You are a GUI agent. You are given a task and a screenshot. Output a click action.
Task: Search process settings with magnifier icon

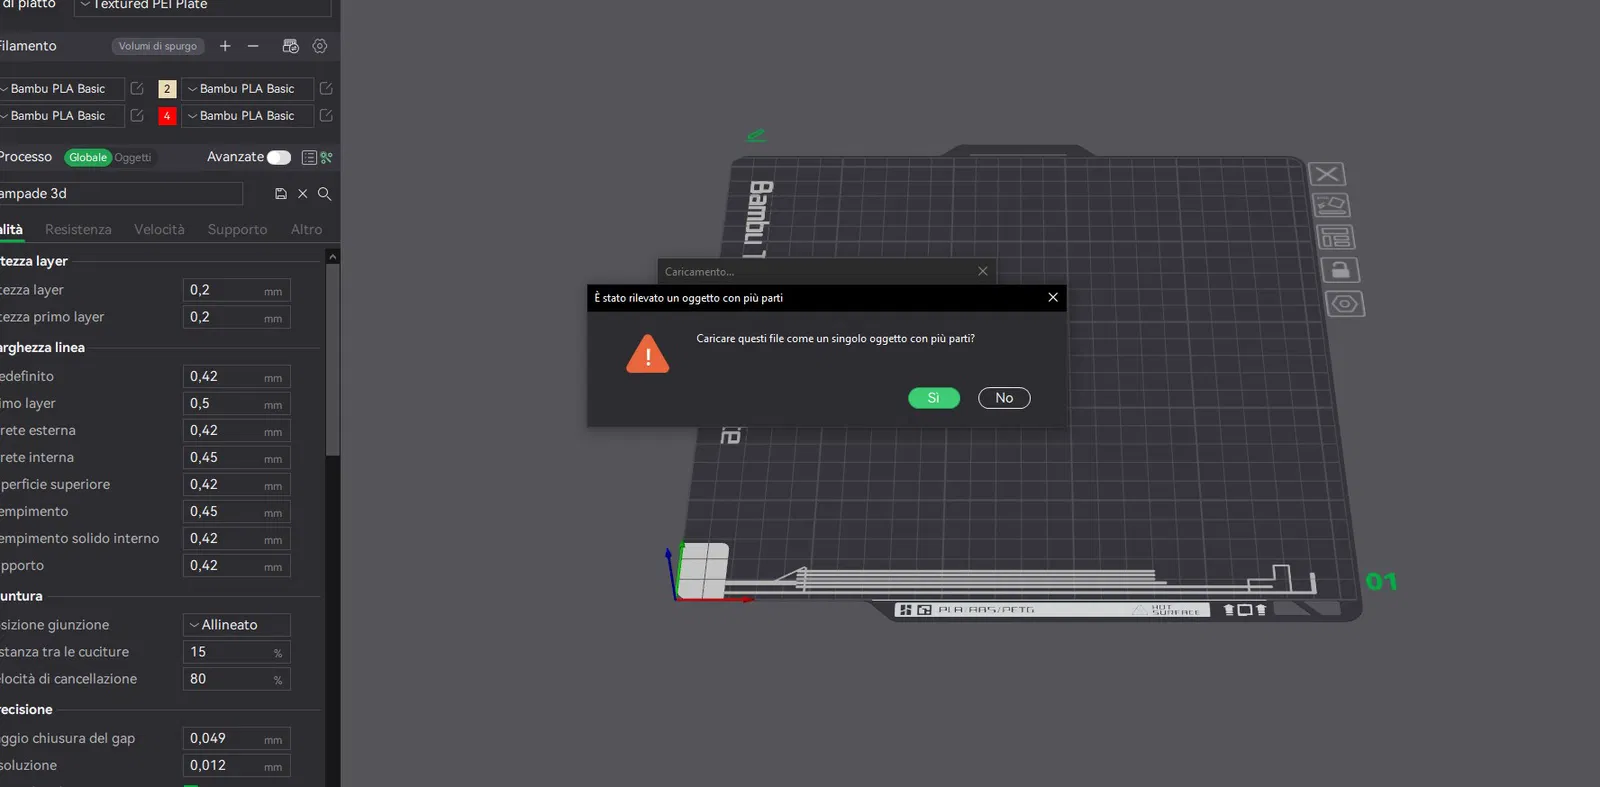pyautogui.click(x=324, y=194)
